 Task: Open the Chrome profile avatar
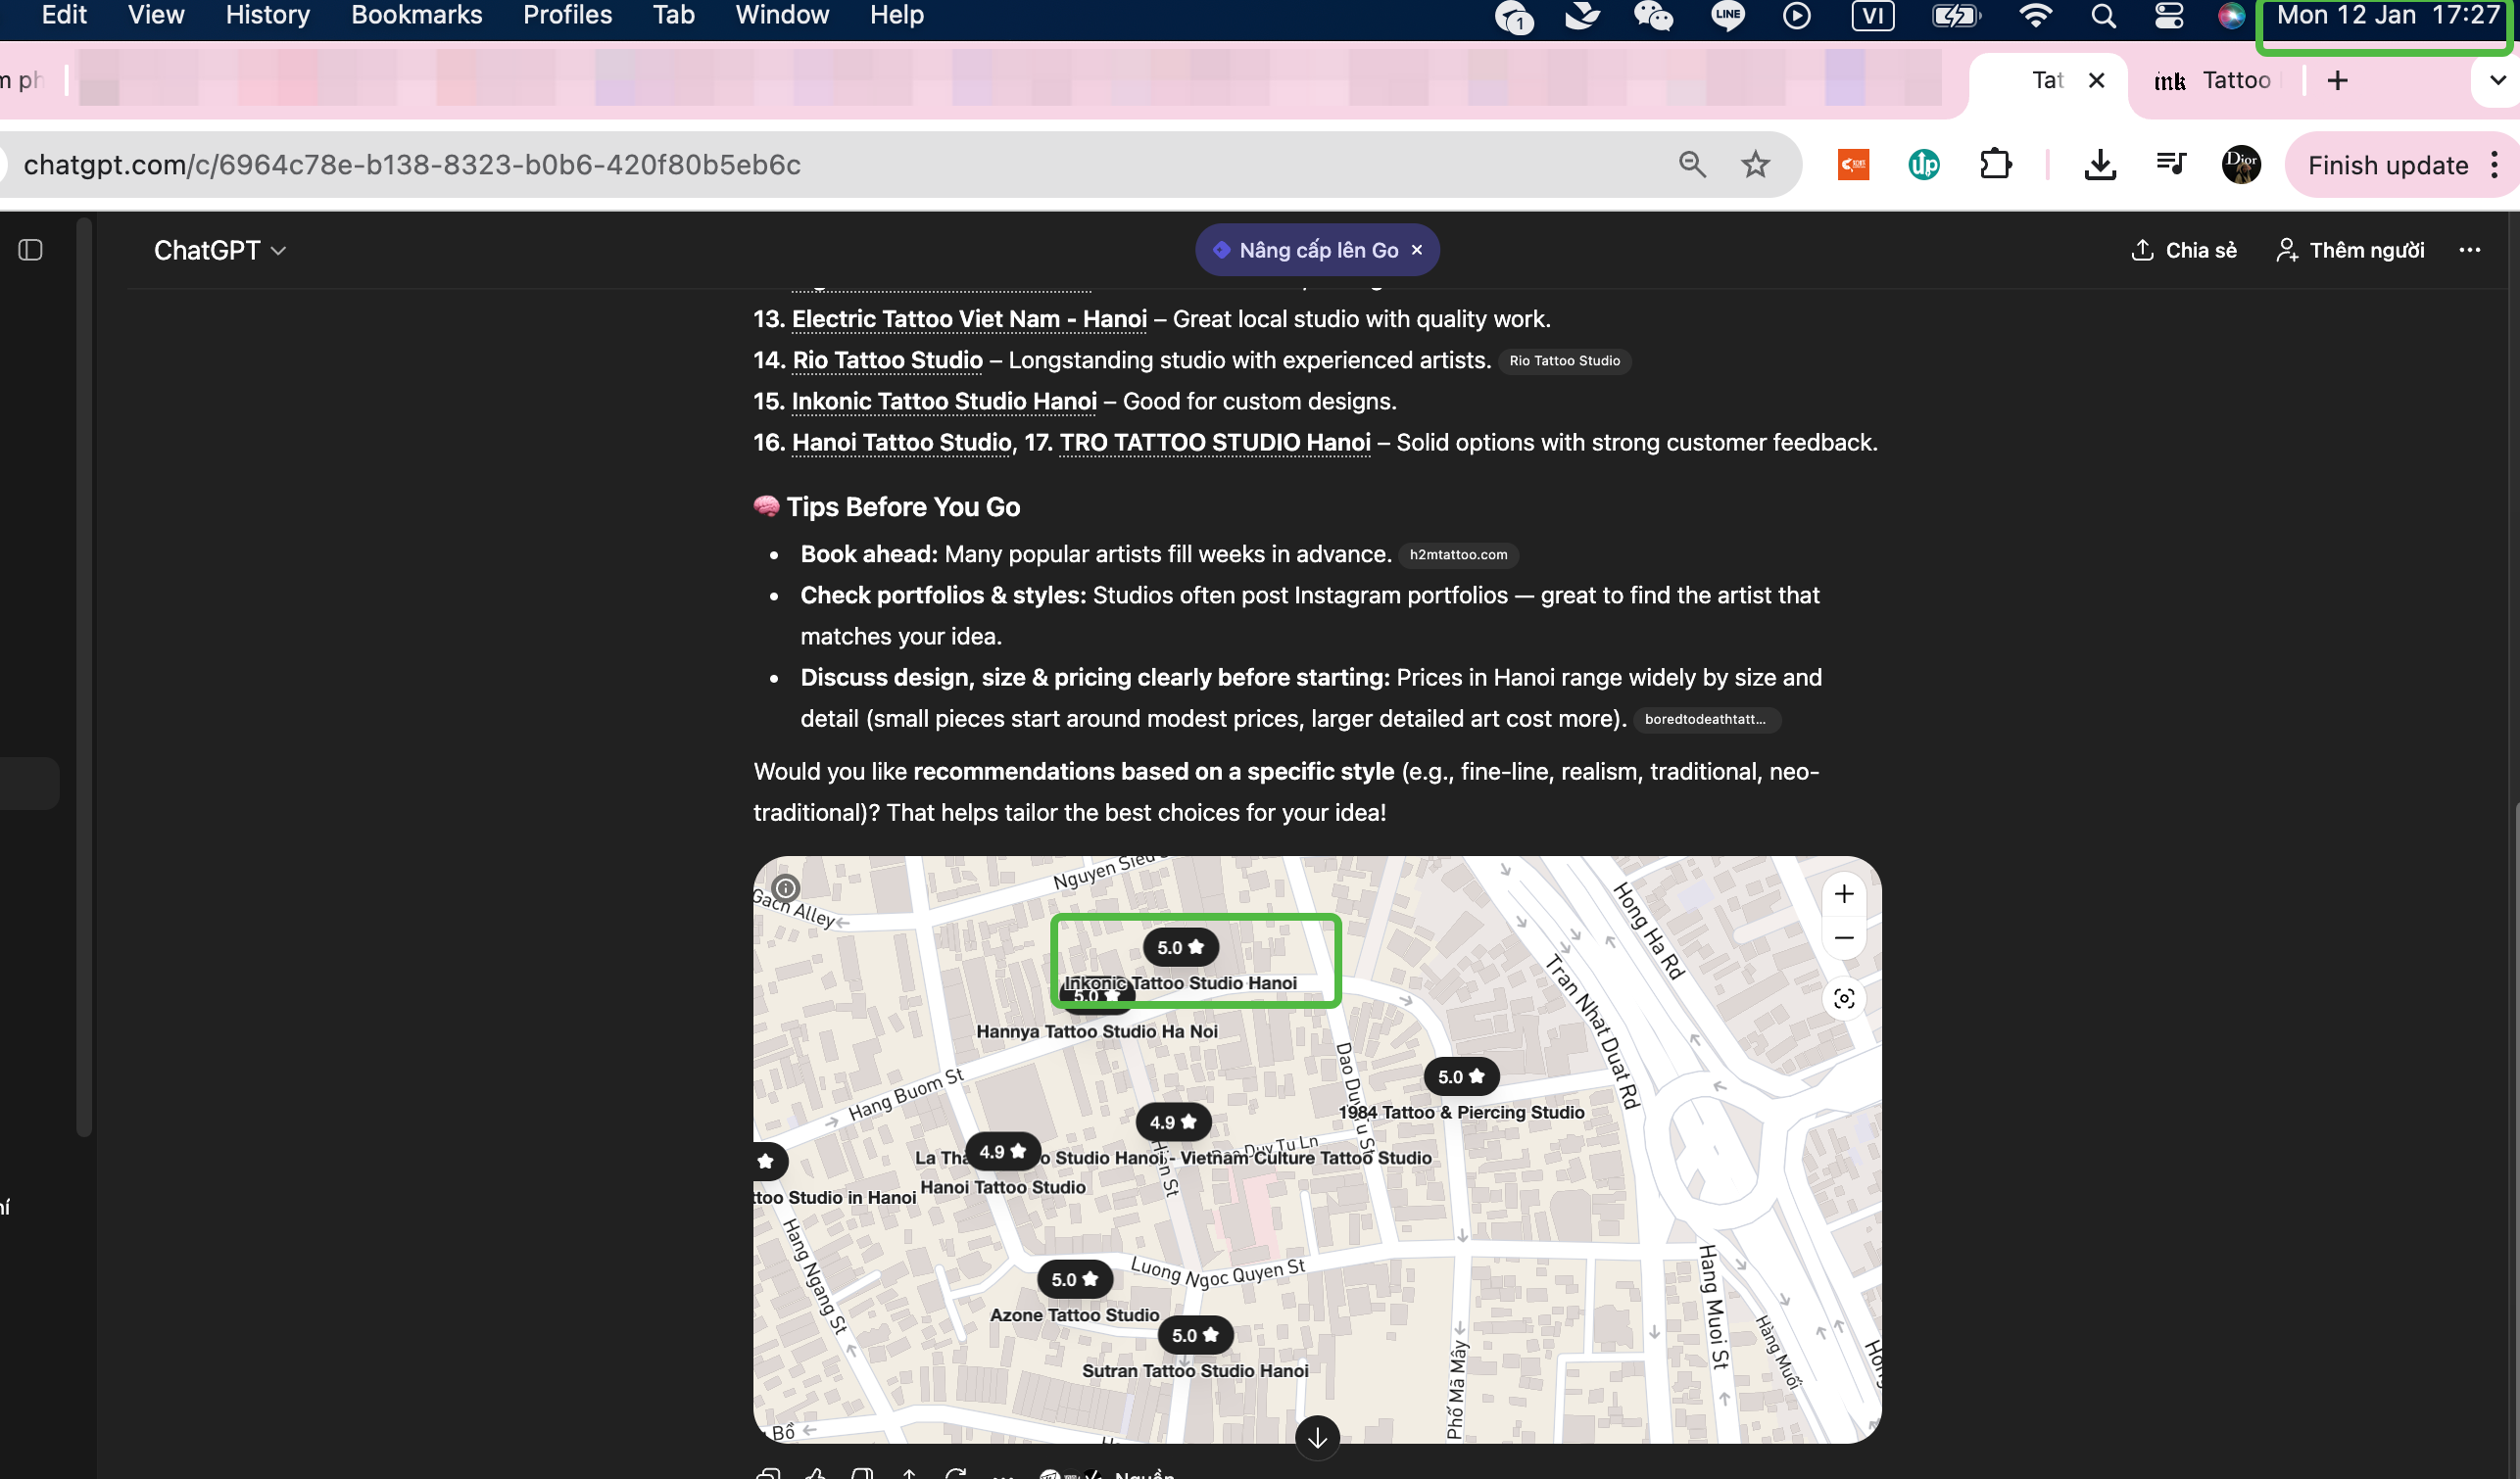(x=2241, y=165)
